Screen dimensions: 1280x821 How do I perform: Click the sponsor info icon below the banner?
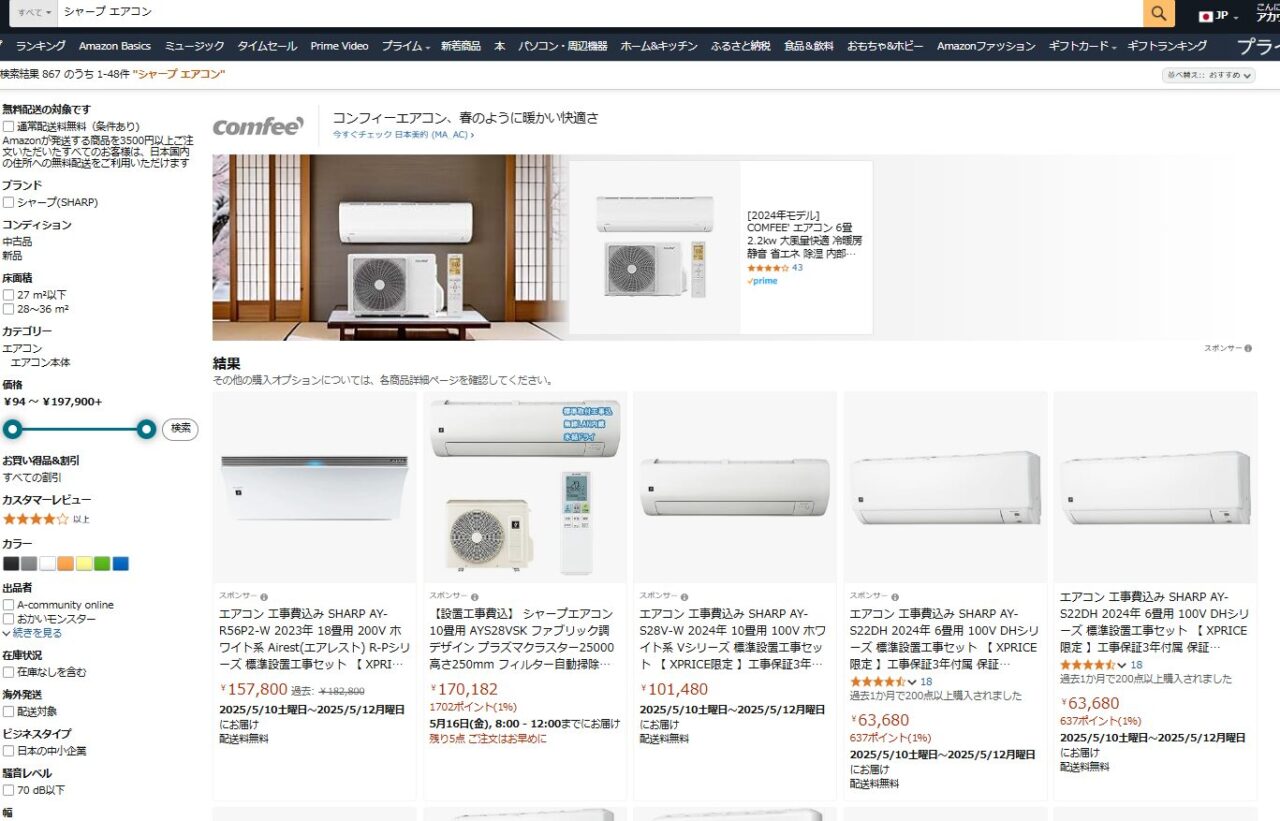(1248, 348)
